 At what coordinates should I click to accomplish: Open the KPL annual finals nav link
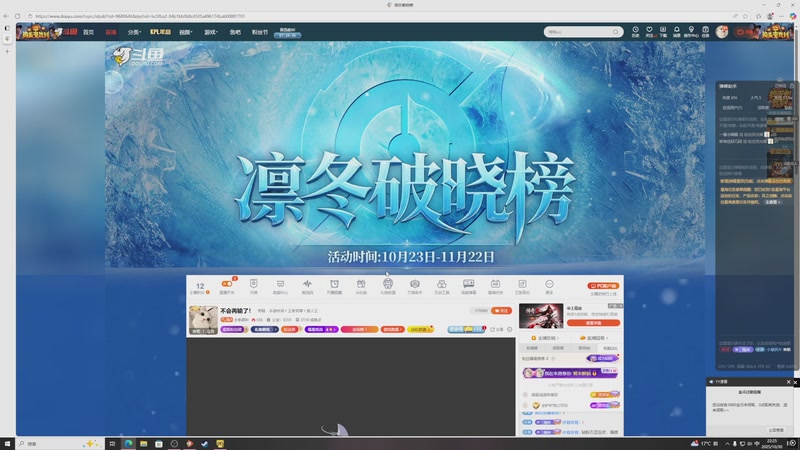160,32
